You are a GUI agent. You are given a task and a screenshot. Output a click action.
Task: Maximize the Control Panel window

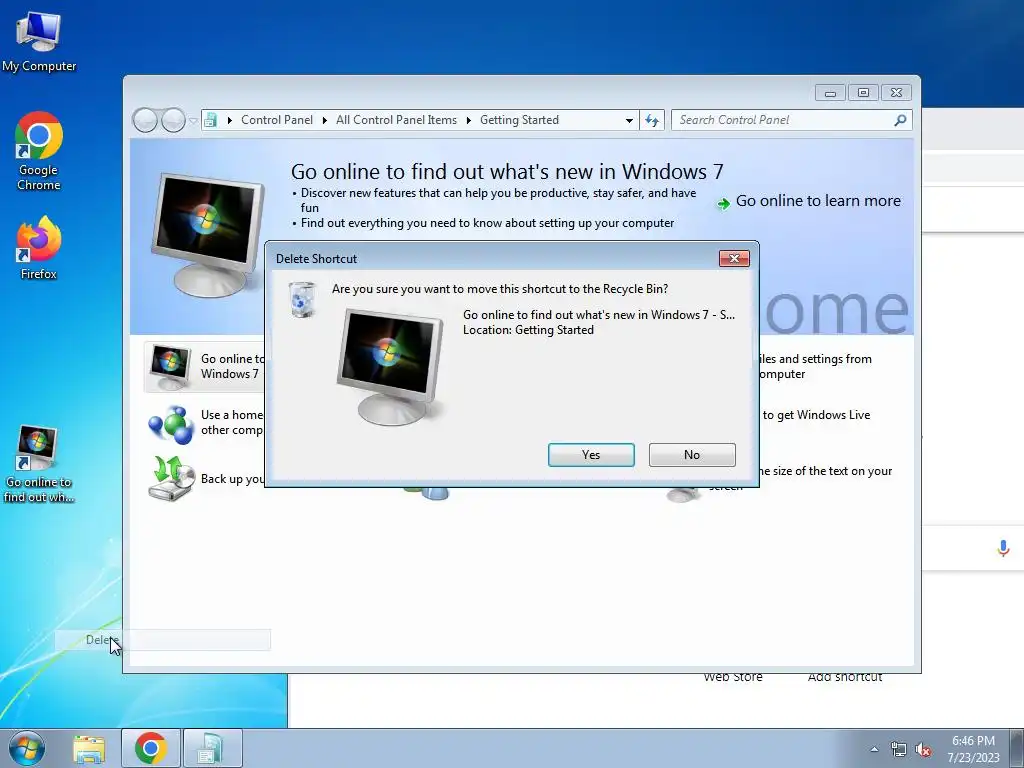pyautogui.click(x=863, y=93)
